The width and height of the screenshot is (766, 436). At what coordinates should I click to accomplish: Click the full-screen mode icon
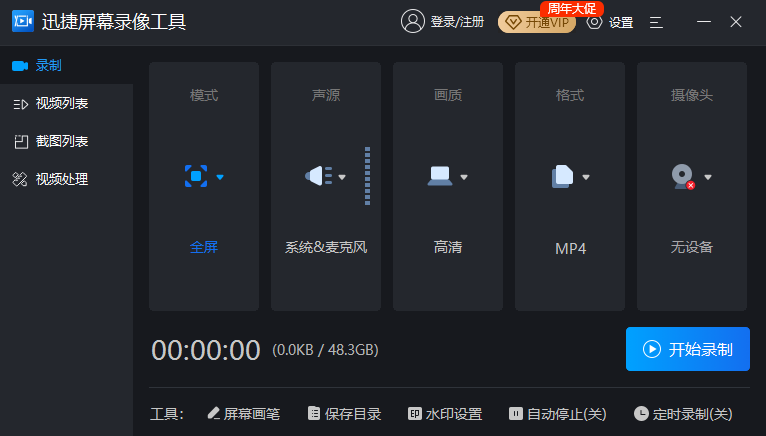click(196, 176)
